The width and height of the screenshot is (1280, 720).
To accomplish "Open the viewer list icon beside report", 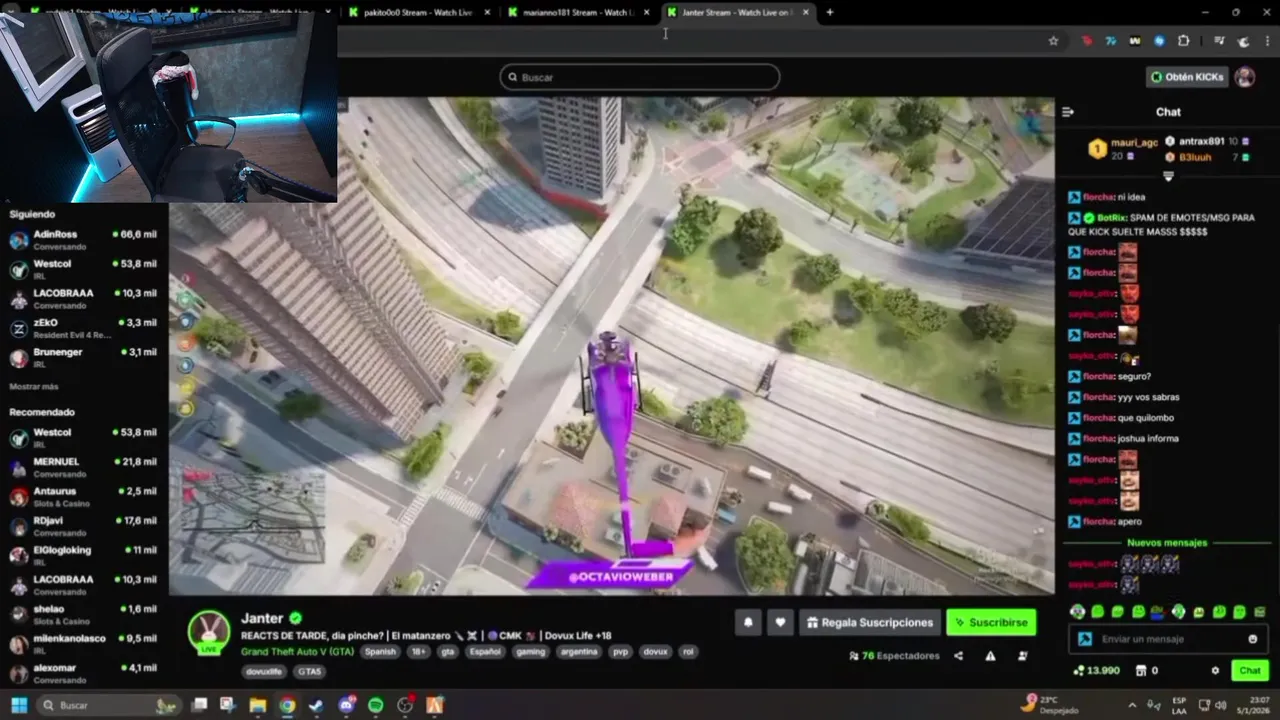I will point(1022,656).
